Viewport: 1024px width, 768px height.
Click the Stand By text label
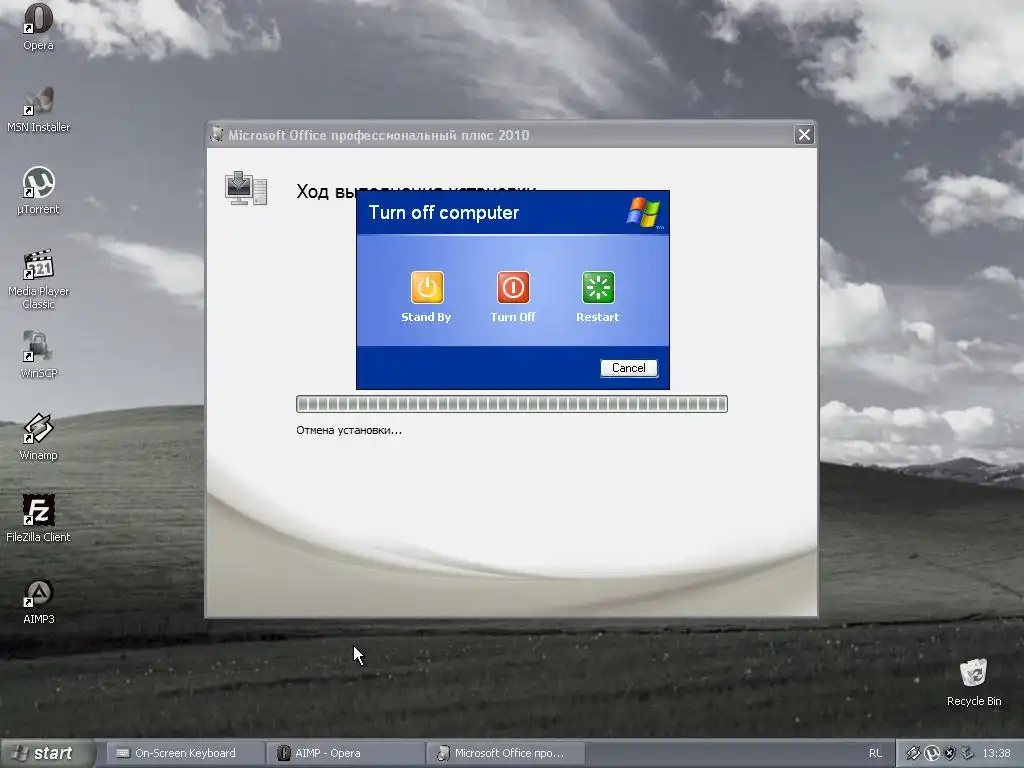tap(426, 317)
